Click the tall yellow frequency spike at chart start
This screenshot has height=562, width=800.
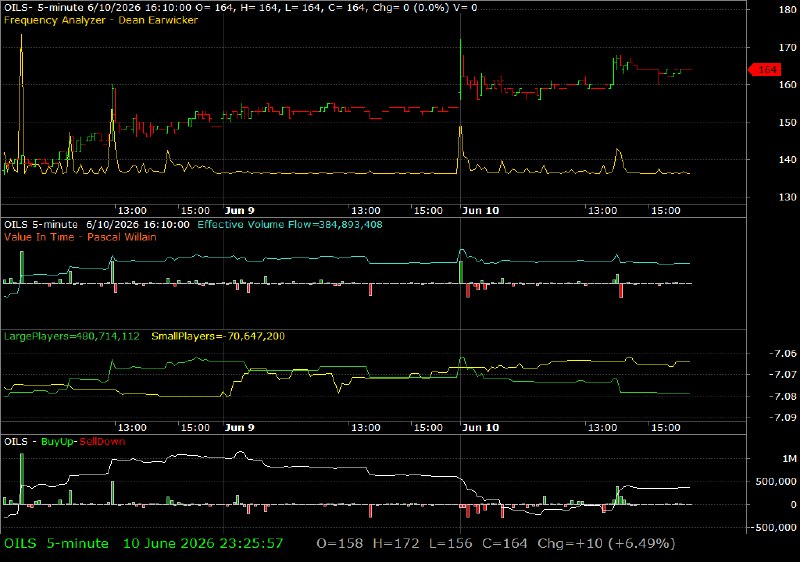pyautogui.click(x=21, y=102)
